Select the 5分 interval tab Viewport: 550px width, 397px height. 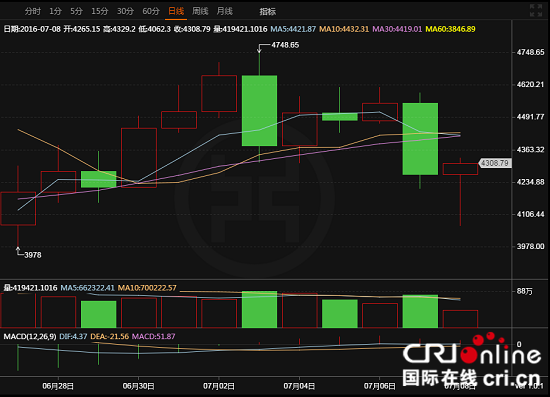pyautogui.click(x=76, y=11)
